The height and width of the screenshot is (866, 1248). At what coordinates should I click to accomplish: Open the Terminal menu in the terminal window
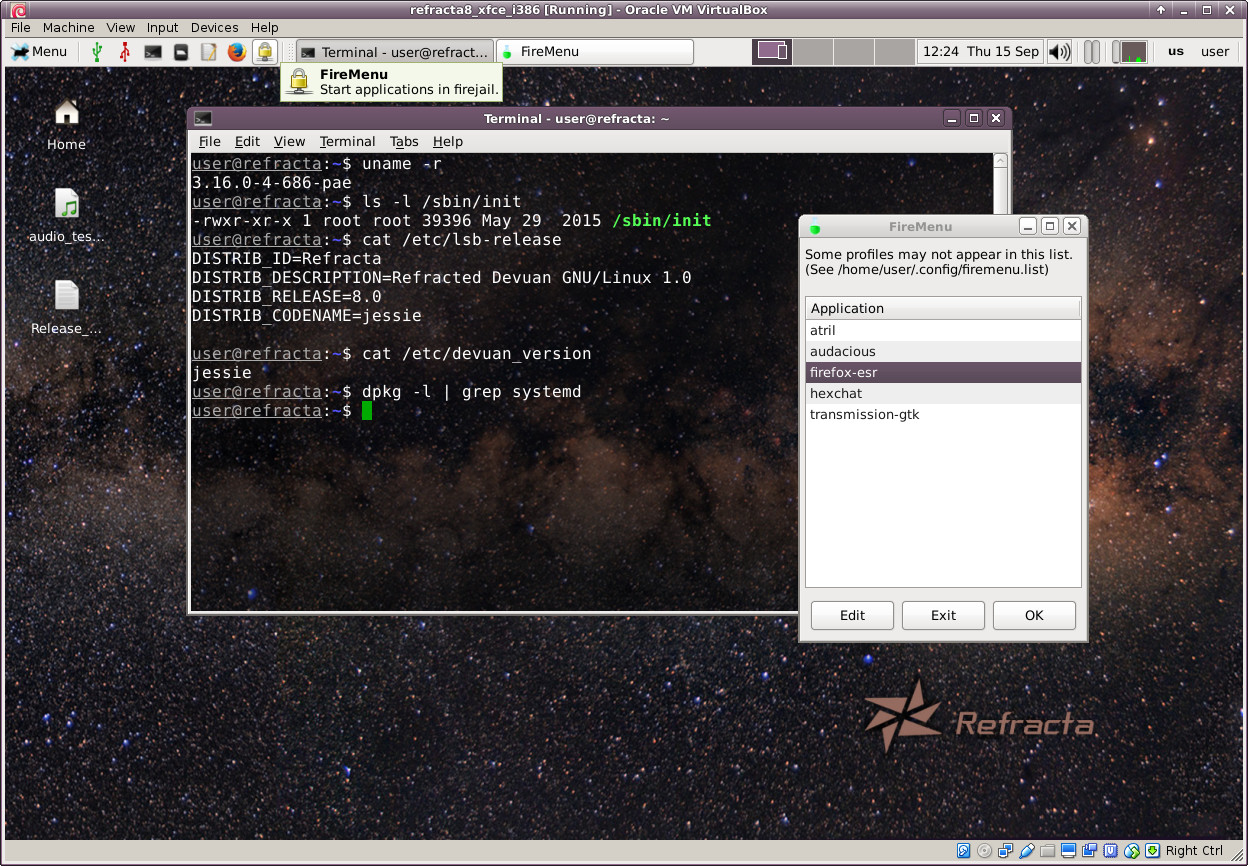(x=347, y=142)
